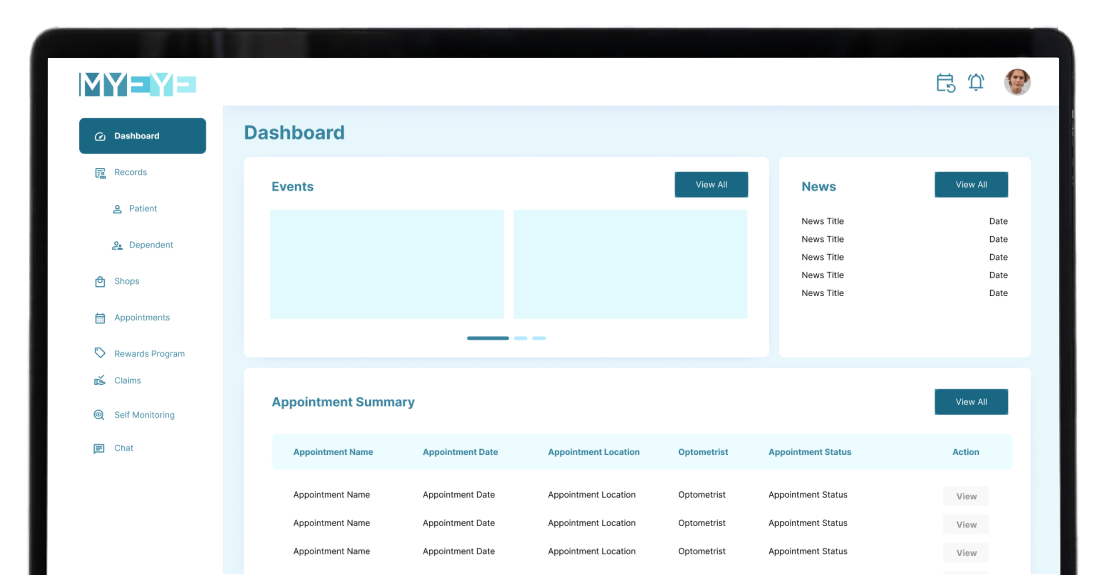Click the Records sidebar icon
The image size is (1105, 575).
(x=100, y=173)
